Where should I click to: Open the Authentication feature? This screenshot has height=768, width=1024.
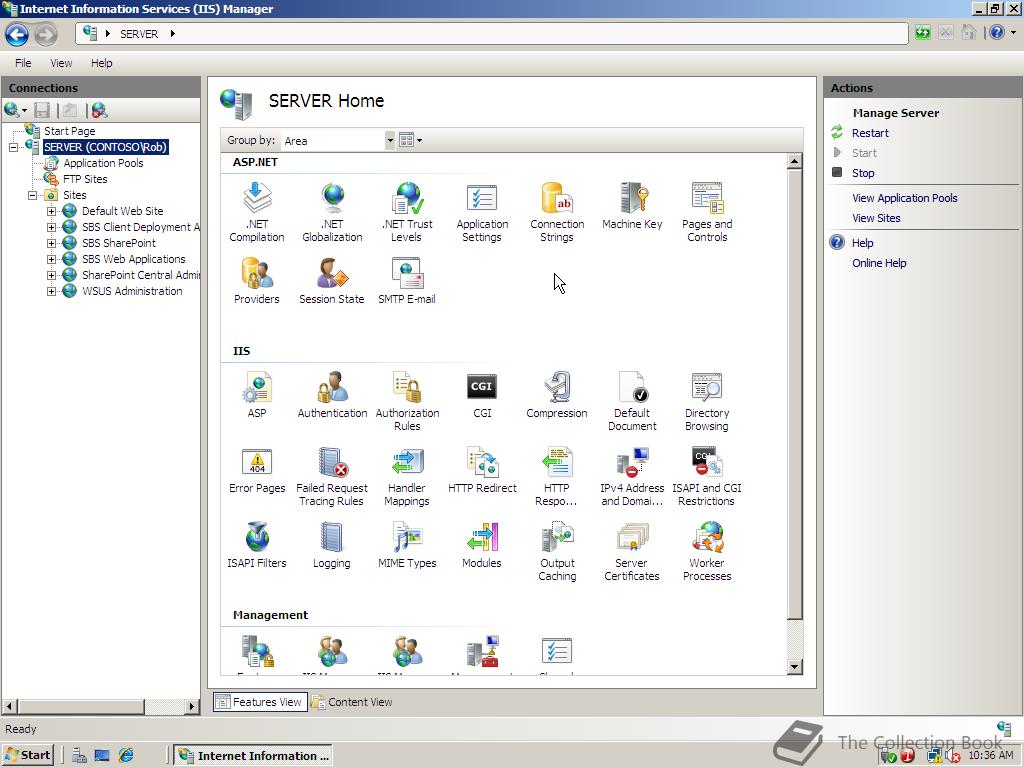[x=332, y=395]
